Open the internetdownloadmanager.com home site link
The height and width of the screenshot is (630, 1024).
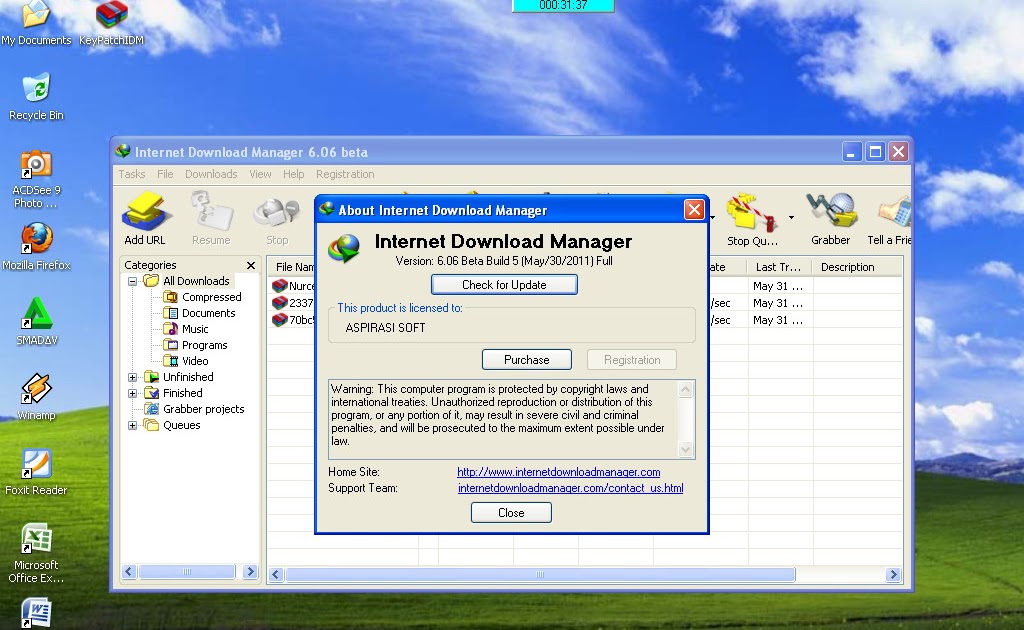[x=558, y=472]
